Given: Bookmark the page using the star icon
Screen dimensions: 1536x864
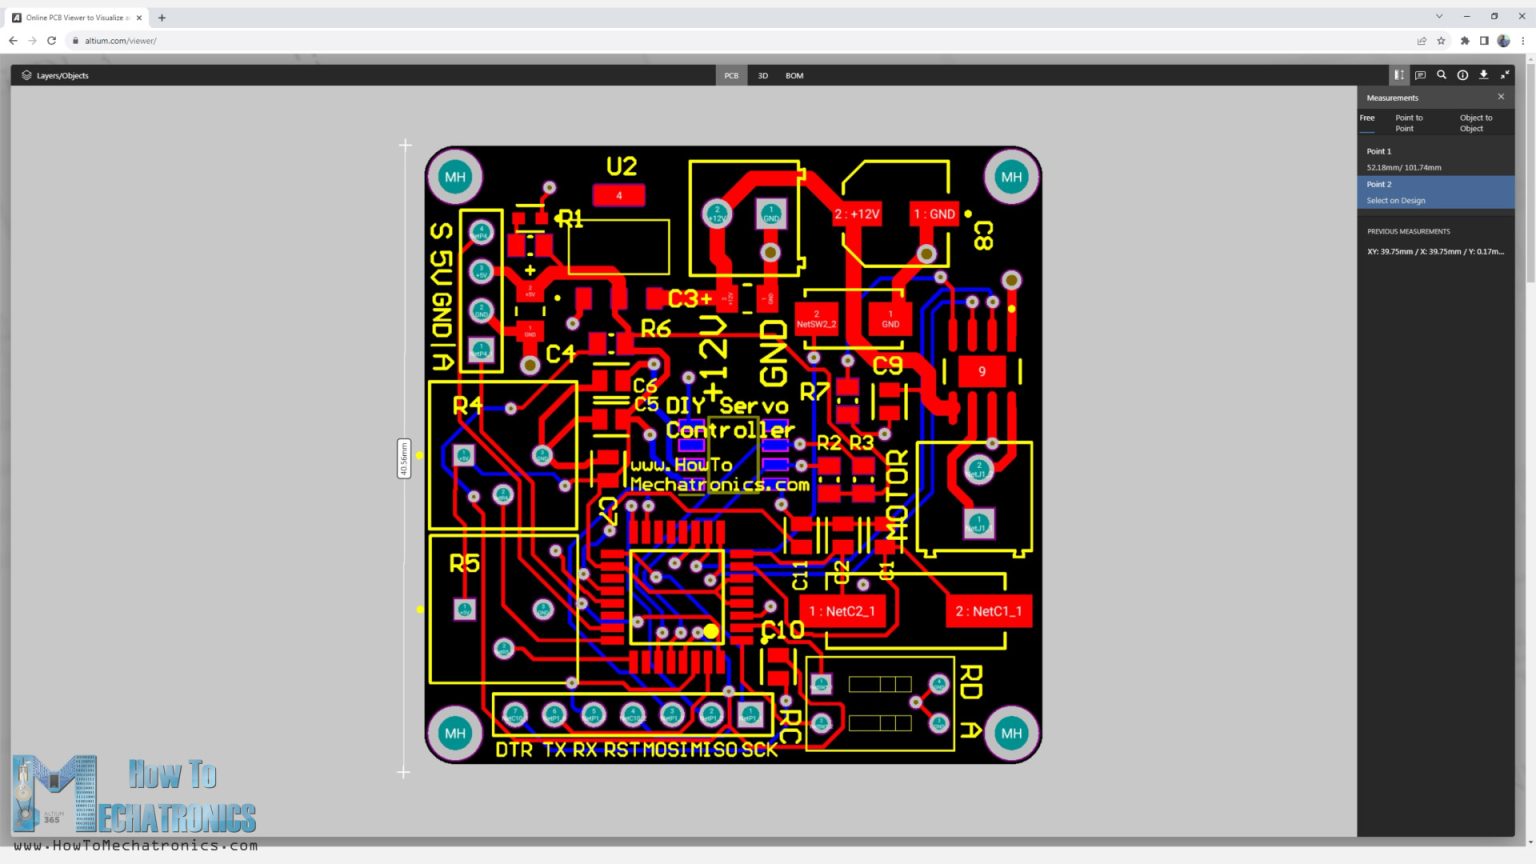Looking at the screenshot, I should point(1439,41).
